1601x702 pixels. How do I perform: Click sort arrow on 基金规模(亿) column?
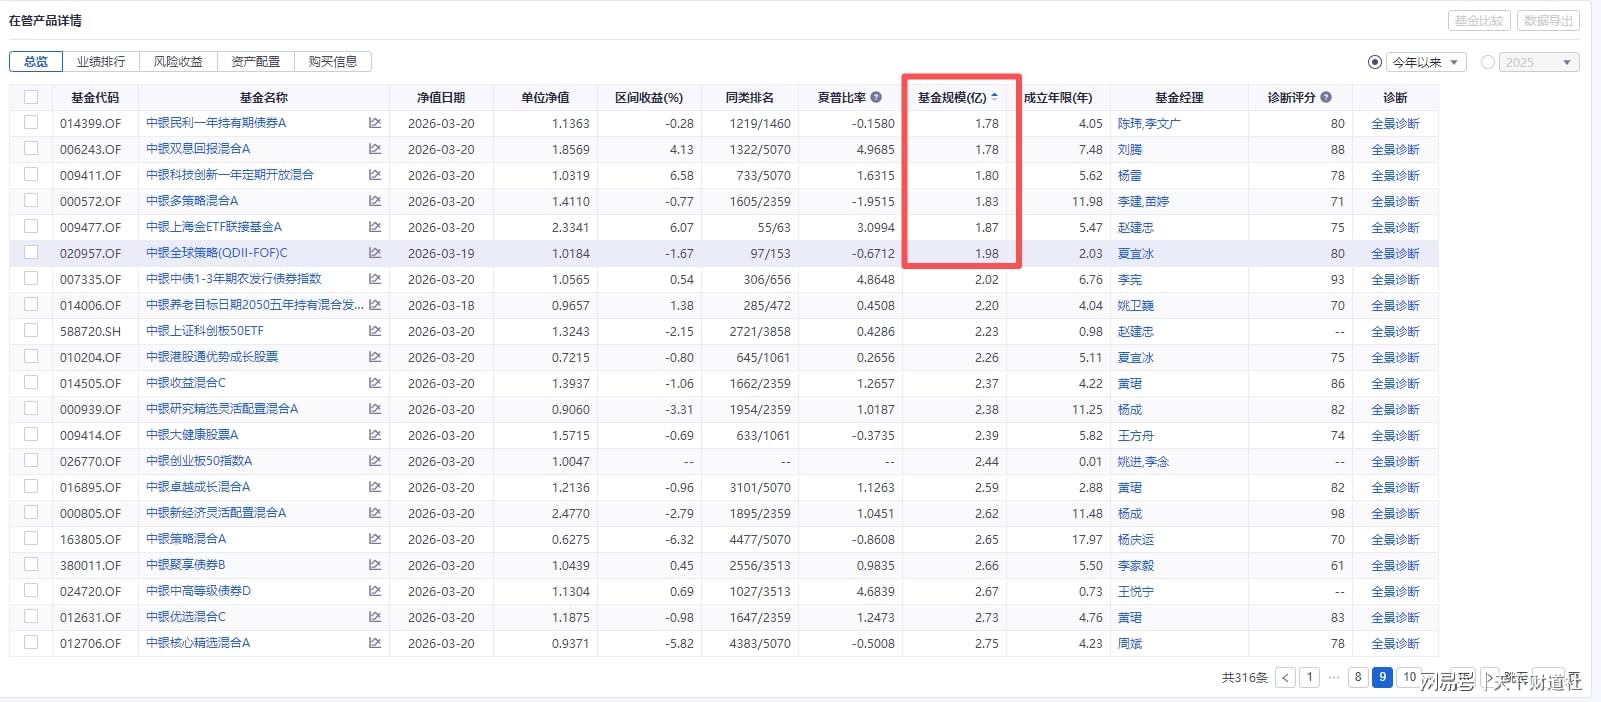(x=994, y=97)
